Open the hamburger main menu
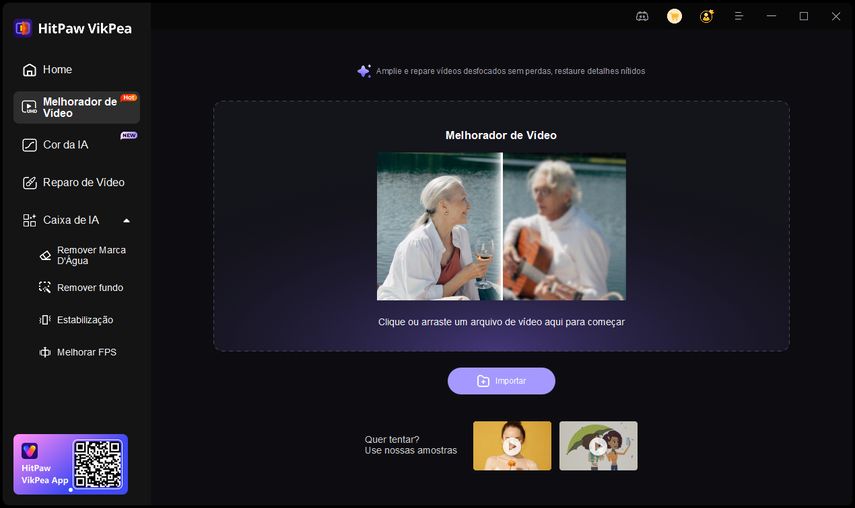Image resolution: width=855 pixels, height=508 pixels. 739,16
